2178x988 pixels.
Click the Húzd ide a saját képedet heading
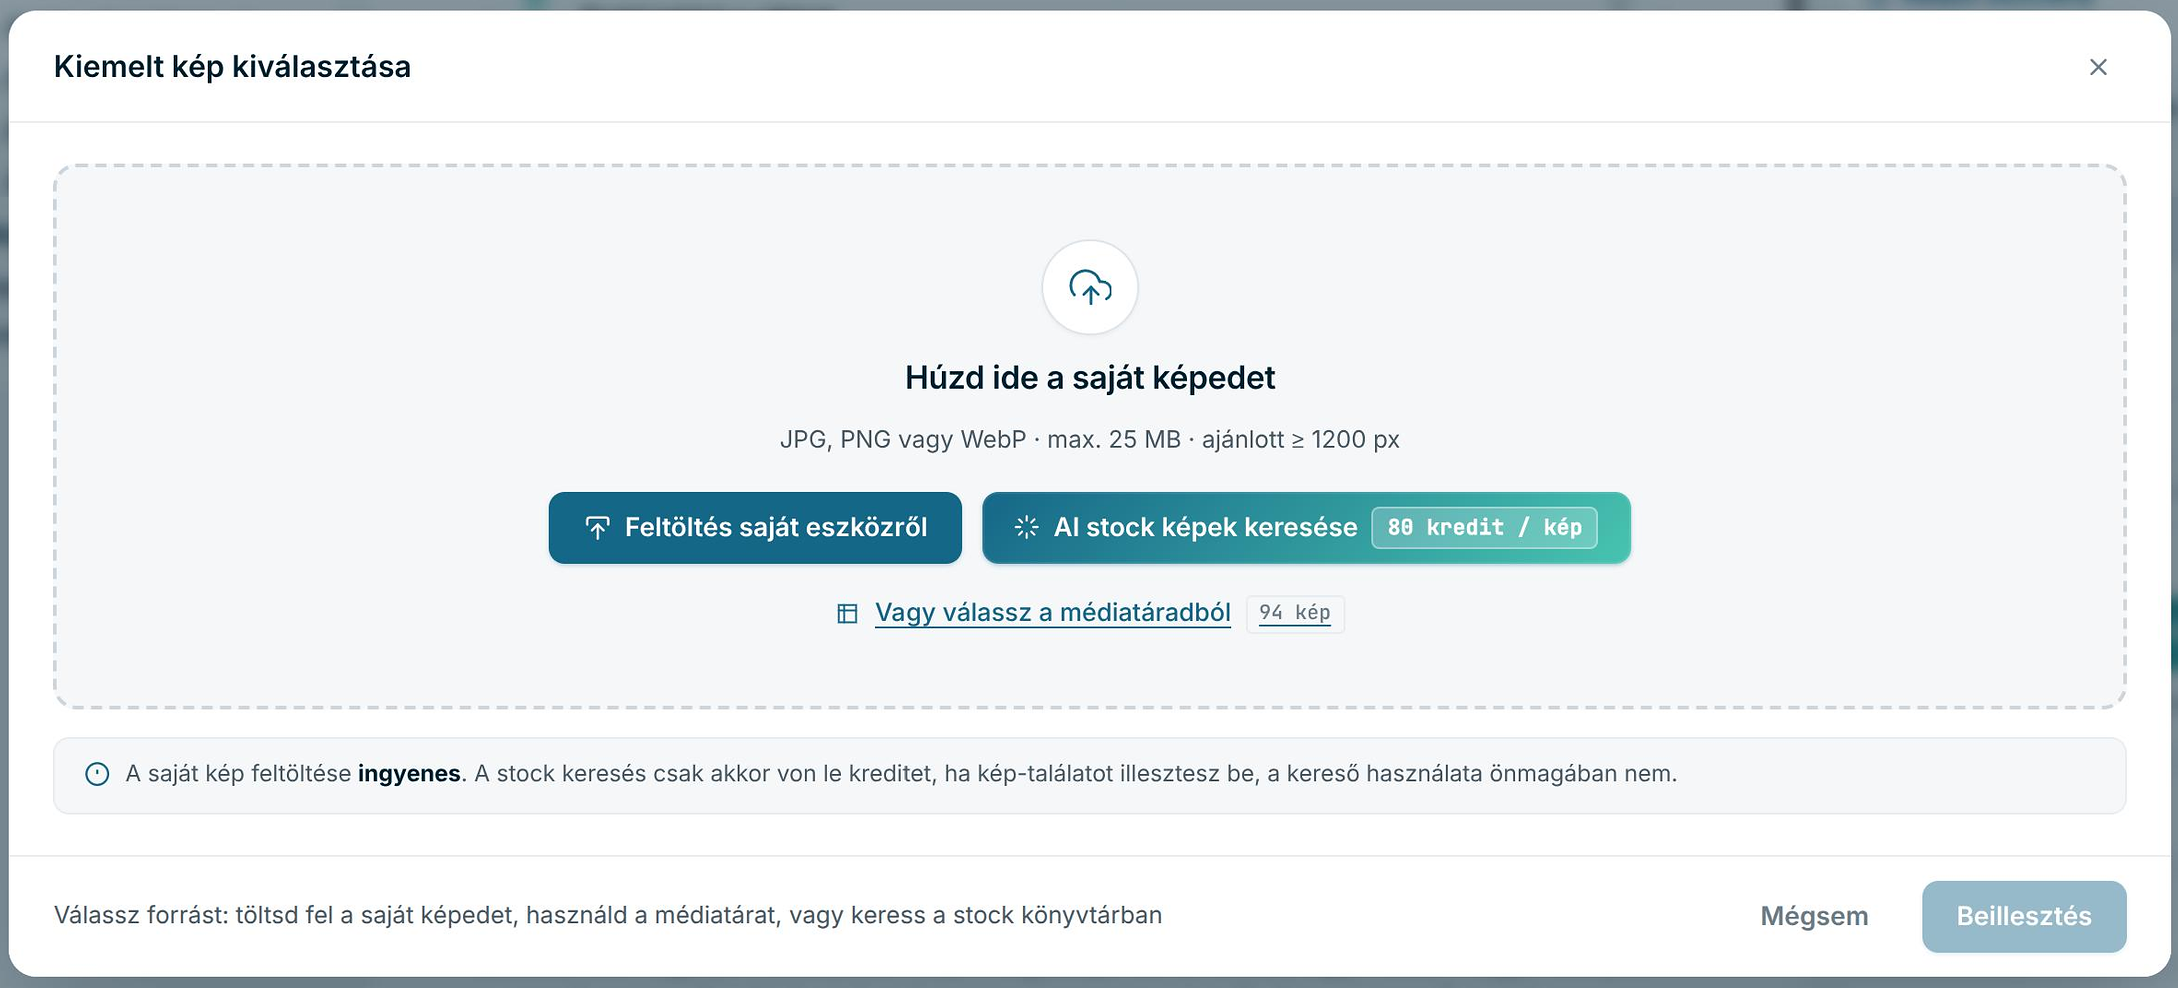point(1090,378)
